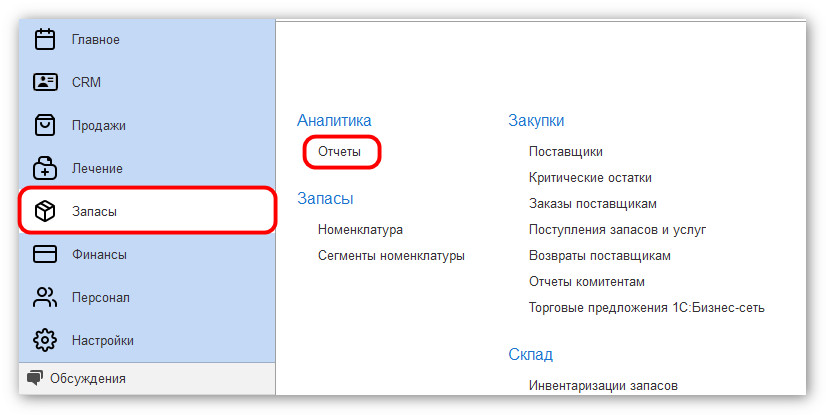Select the Запасы section

[147, 211]
